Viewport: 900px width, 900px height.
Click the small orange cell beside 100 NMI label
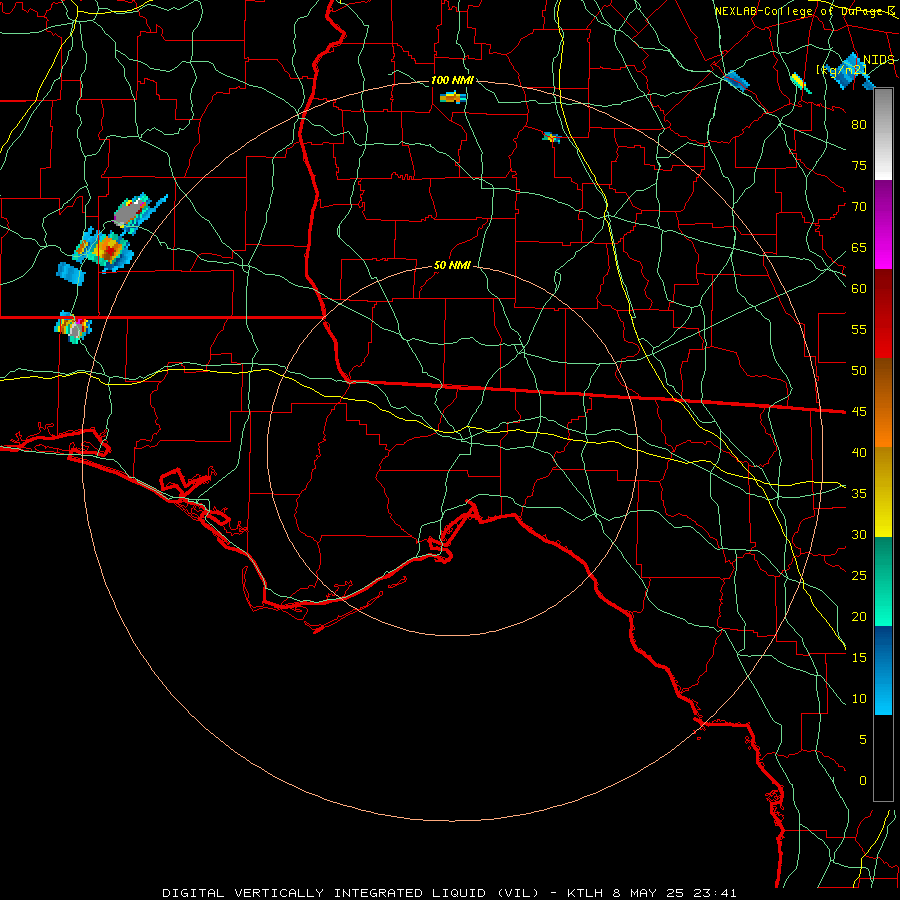pyautogui.click(x=453, y=98)
